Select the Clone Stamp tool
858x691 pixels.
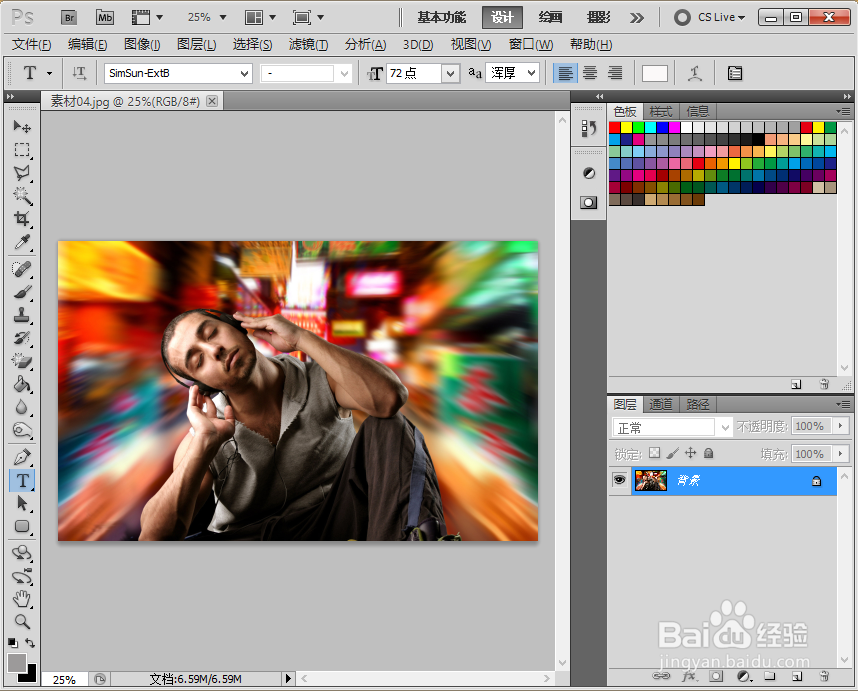click(22, 315)
